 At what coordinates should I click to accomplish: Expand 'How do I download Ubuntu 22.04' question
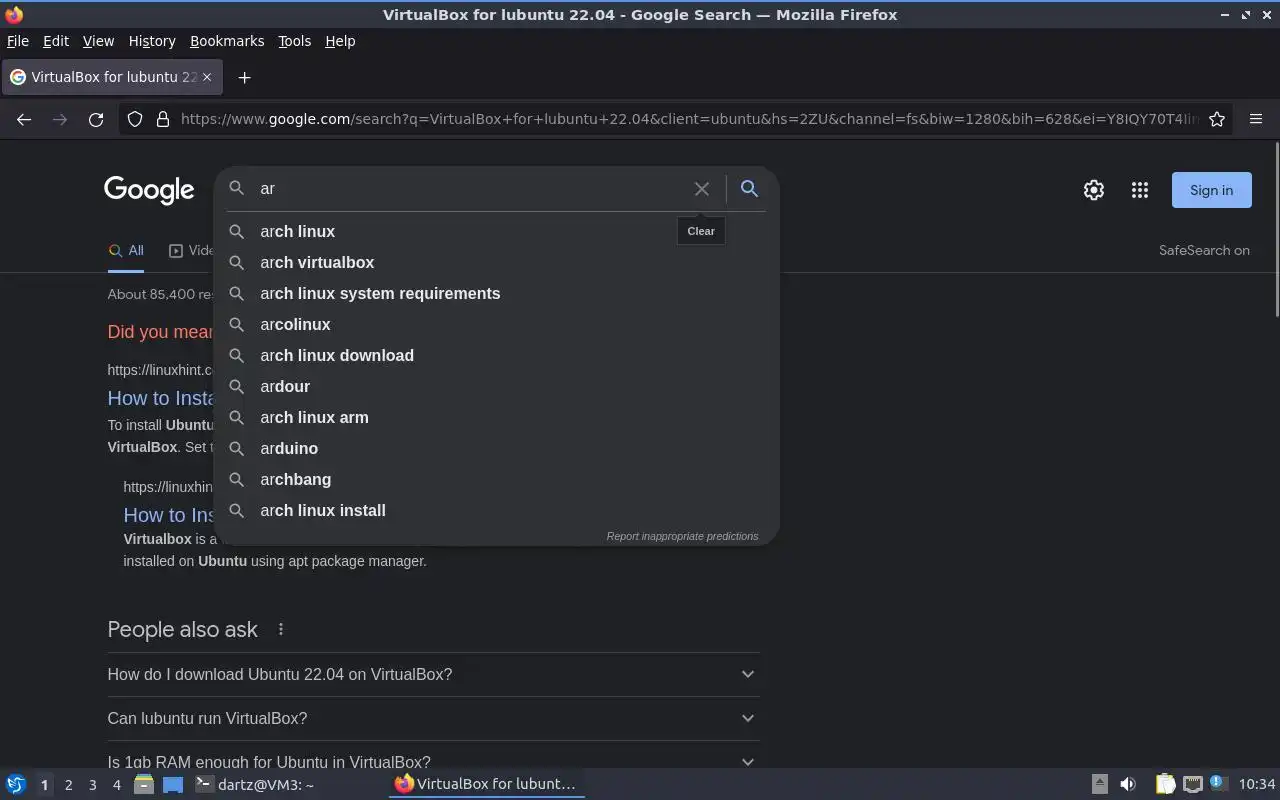(433, 674)
